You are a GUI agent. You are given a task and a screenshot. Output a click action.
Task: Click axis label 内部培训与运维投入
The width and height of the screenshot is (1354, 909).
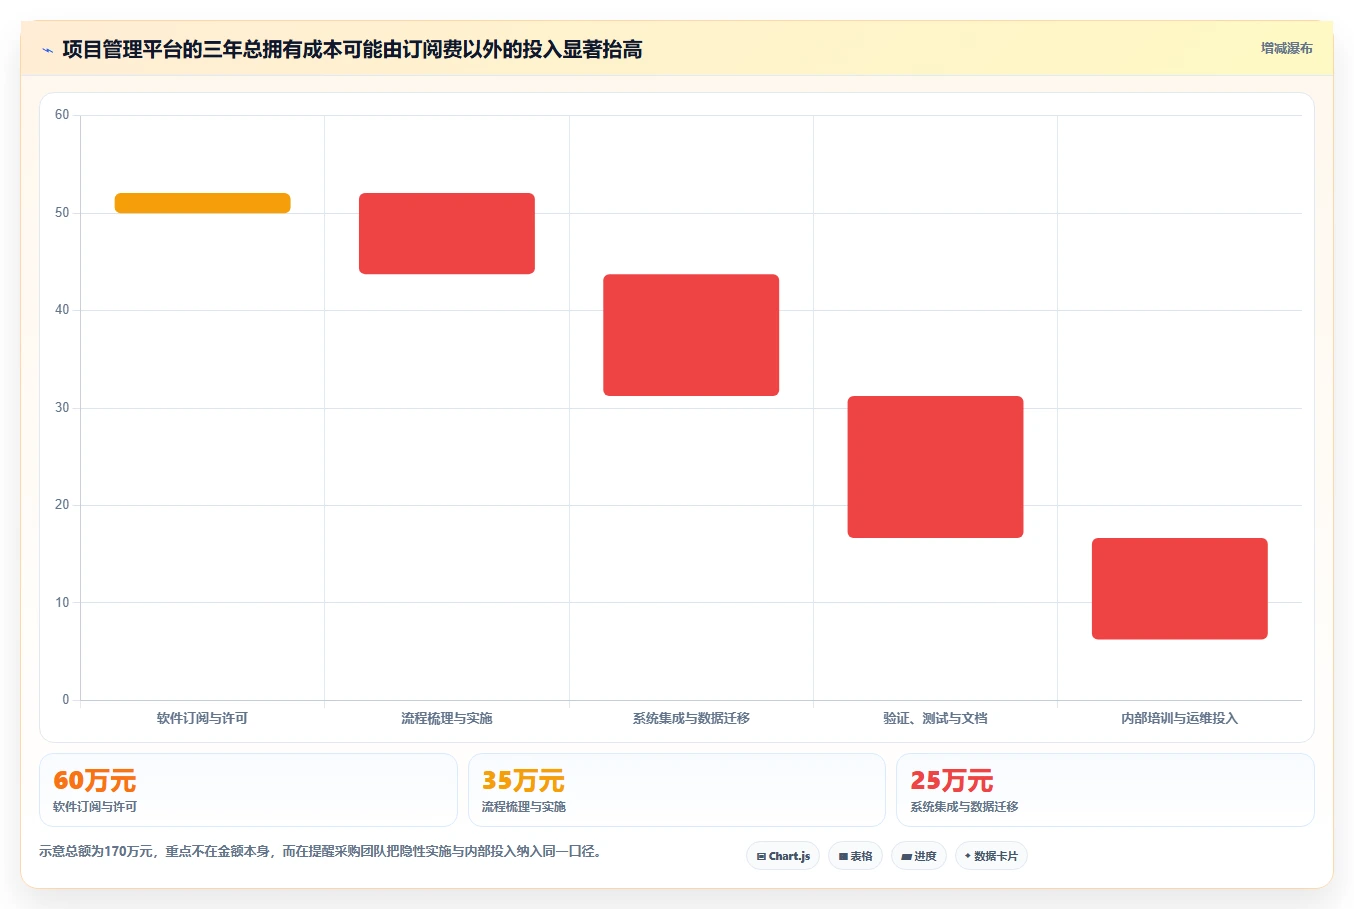pyautogui.click(x=1180, y=718)
